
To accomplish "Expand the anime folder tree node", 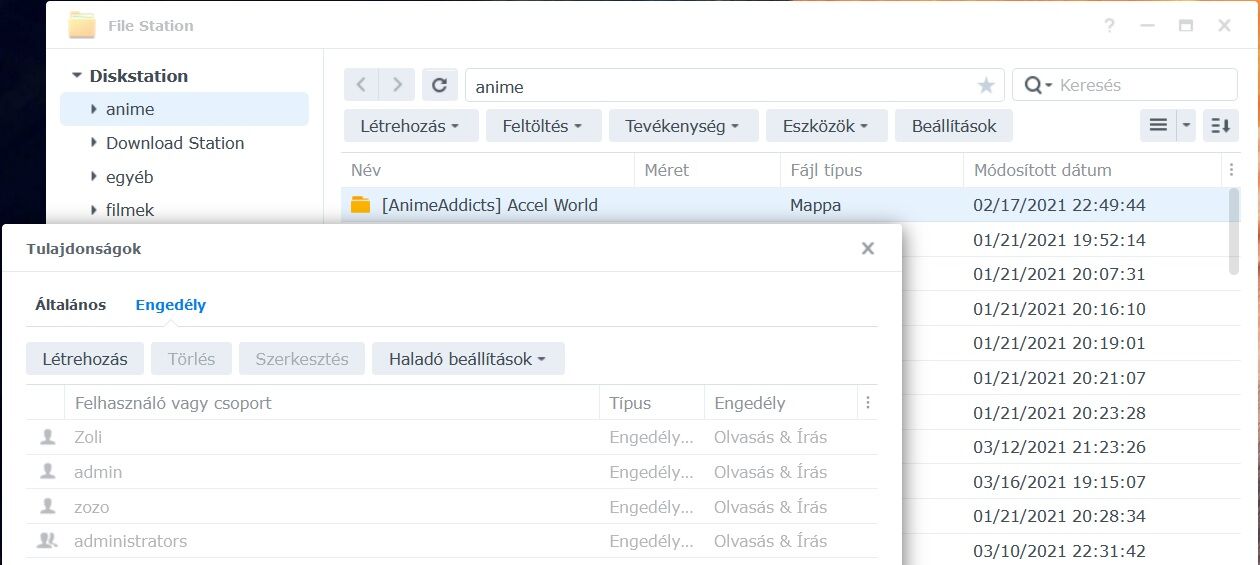I will tap(94, 109).
